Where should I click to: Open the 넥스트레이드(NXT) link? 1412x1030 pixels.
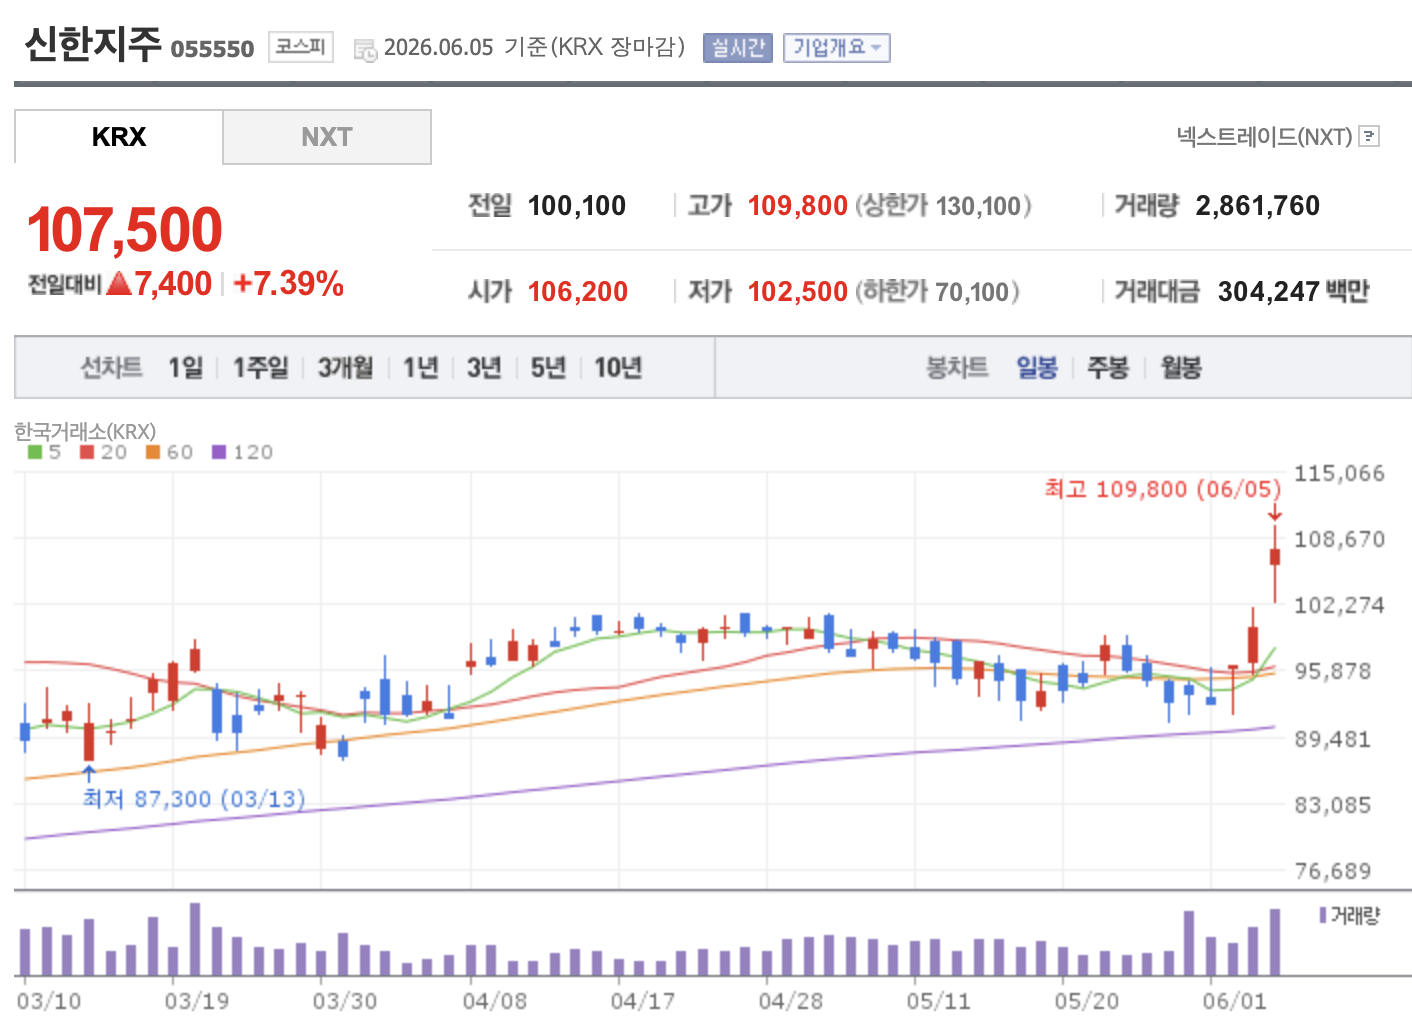(1264, 136)
